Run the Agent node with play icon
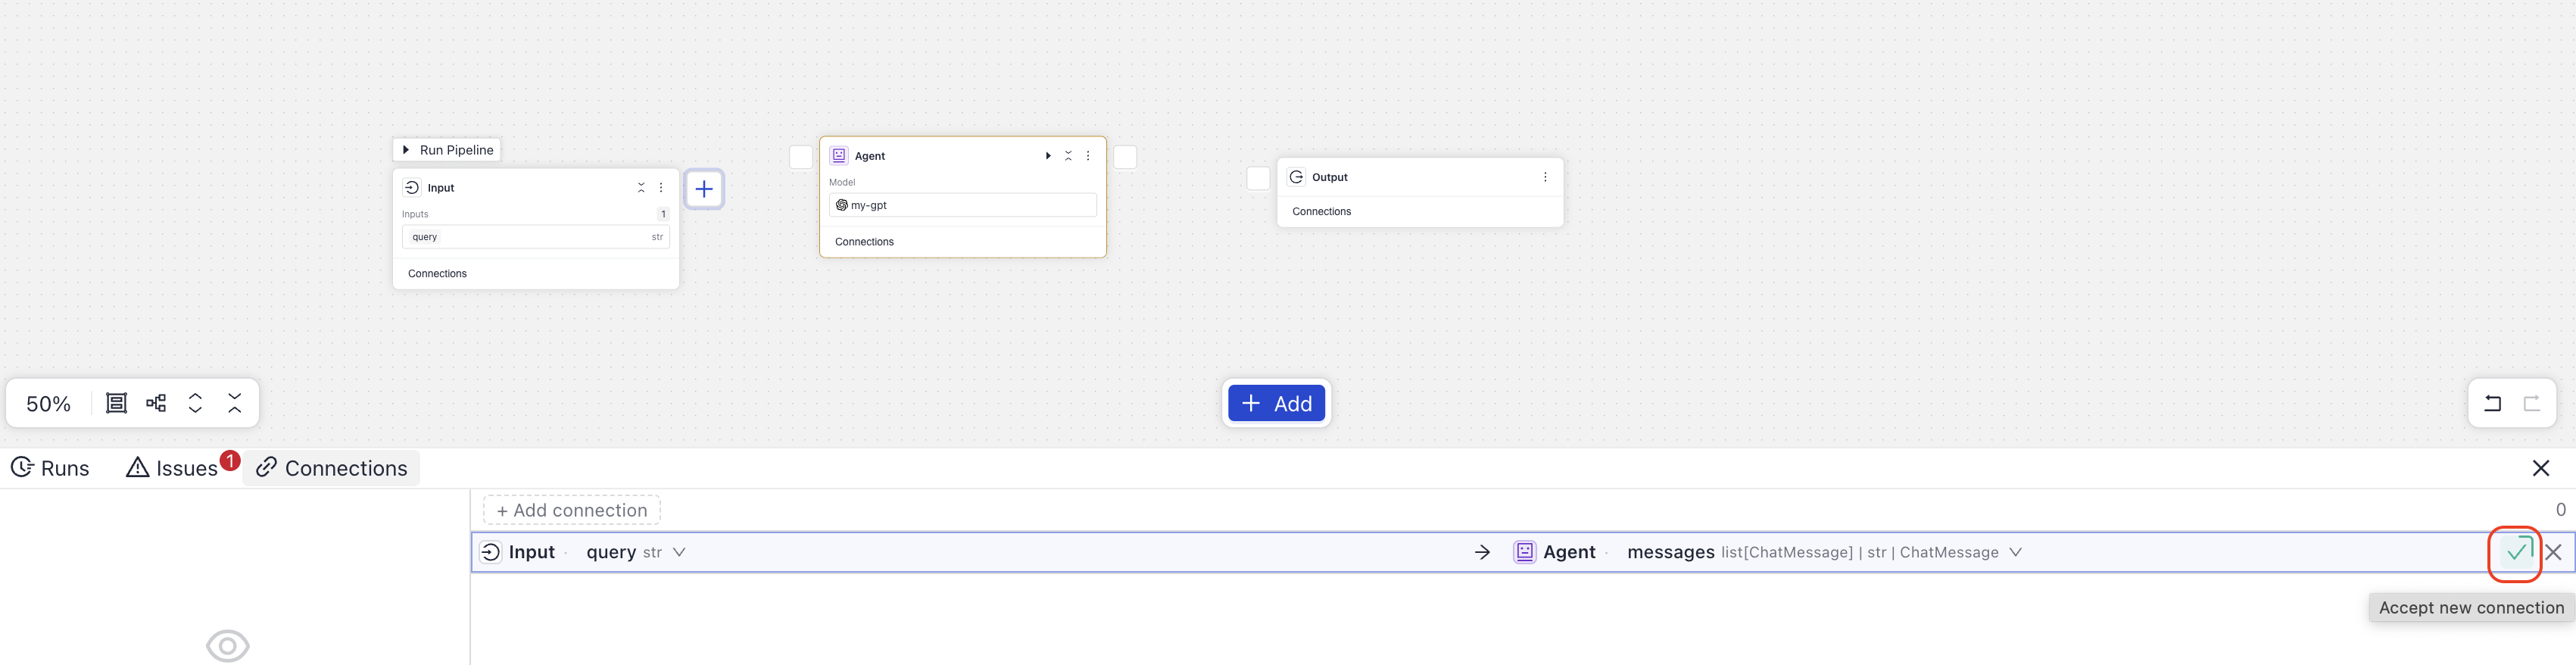Screen dimensions: 2576x665 tap(1048, 156)
